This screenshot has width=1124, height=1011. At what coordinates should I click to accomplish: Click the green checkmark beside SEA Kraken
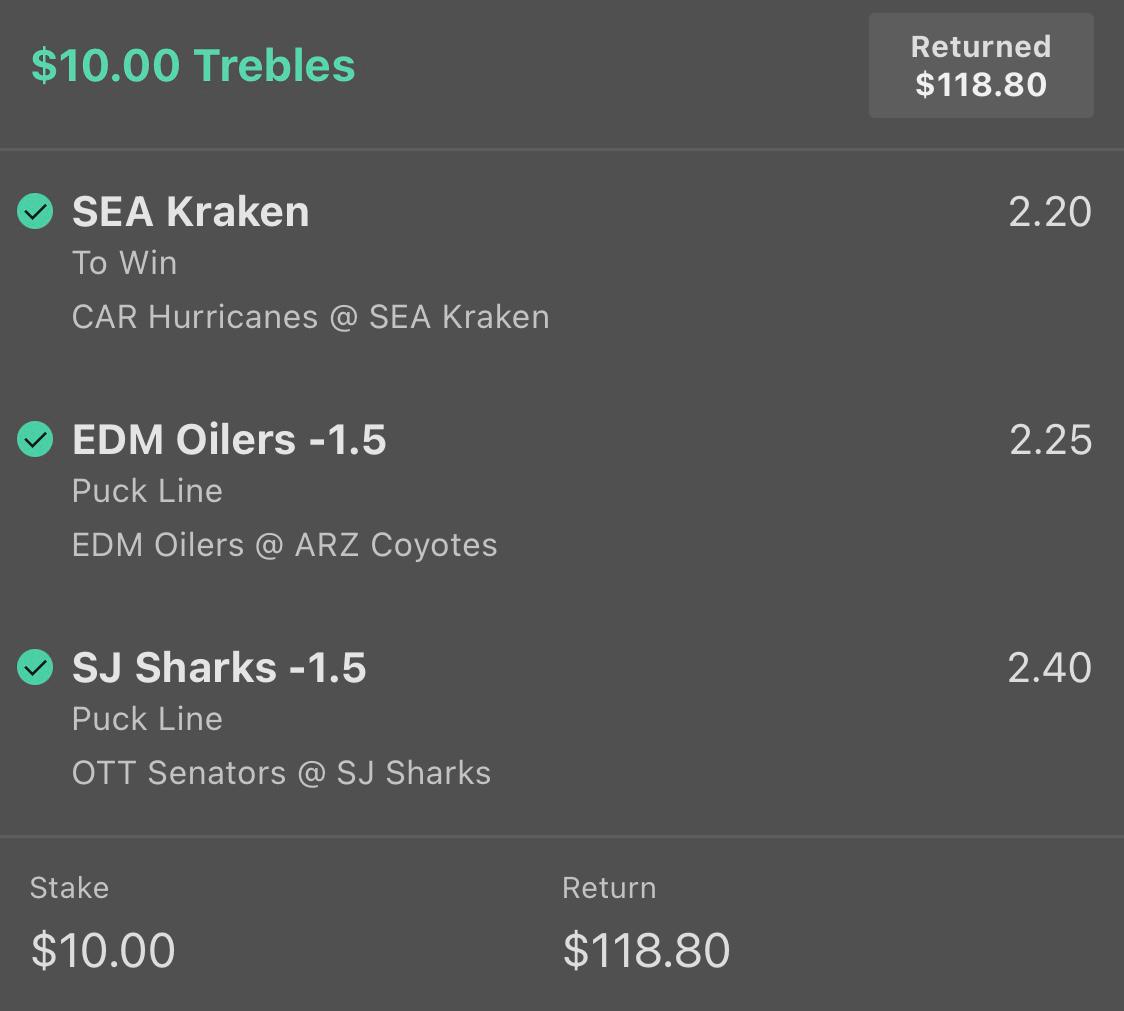[x=35, y=212]
